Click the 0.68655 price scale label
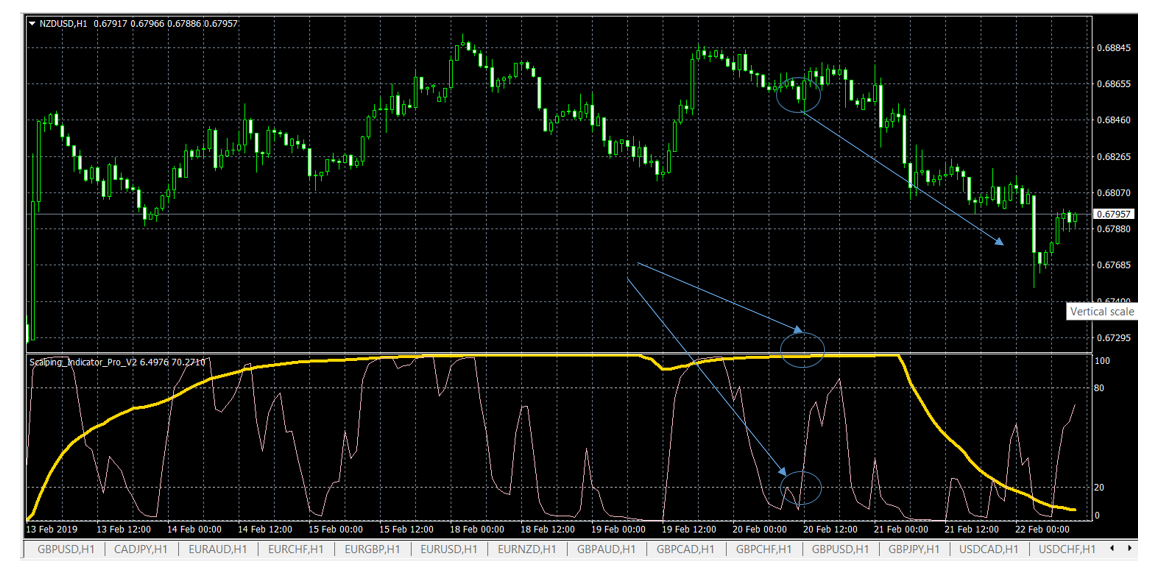 [1113, 84]
